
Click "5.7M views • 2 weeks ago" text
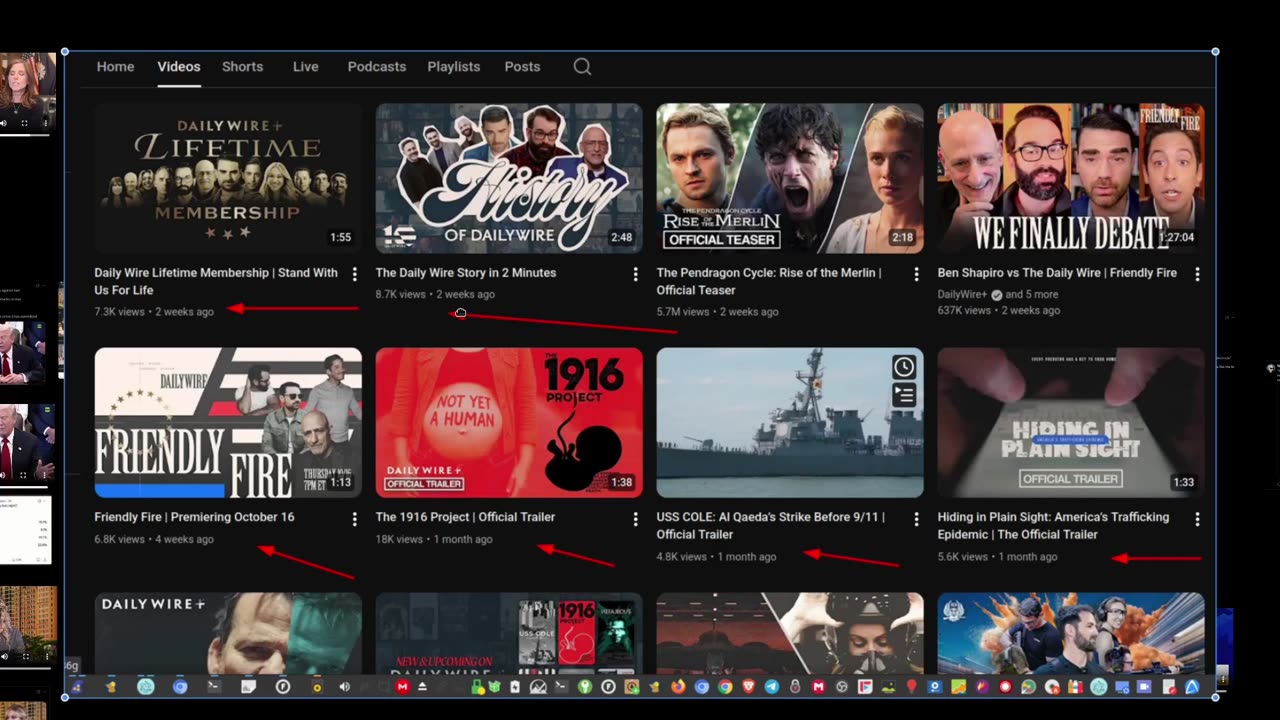click(717, 312)
